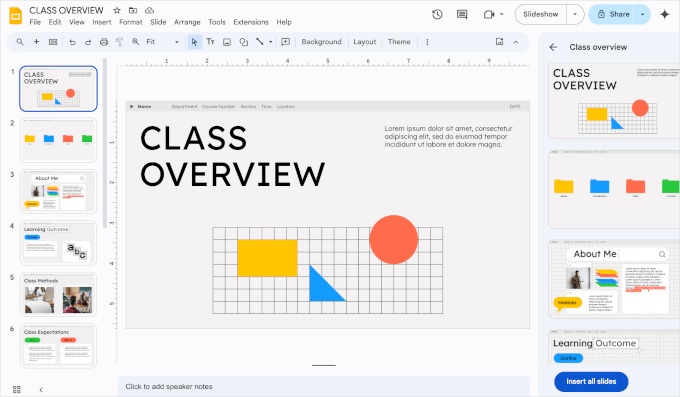The width and height of the screenshot is (680, 397).
Task: Activate the paint format tool
Action: tap(120, 42)
